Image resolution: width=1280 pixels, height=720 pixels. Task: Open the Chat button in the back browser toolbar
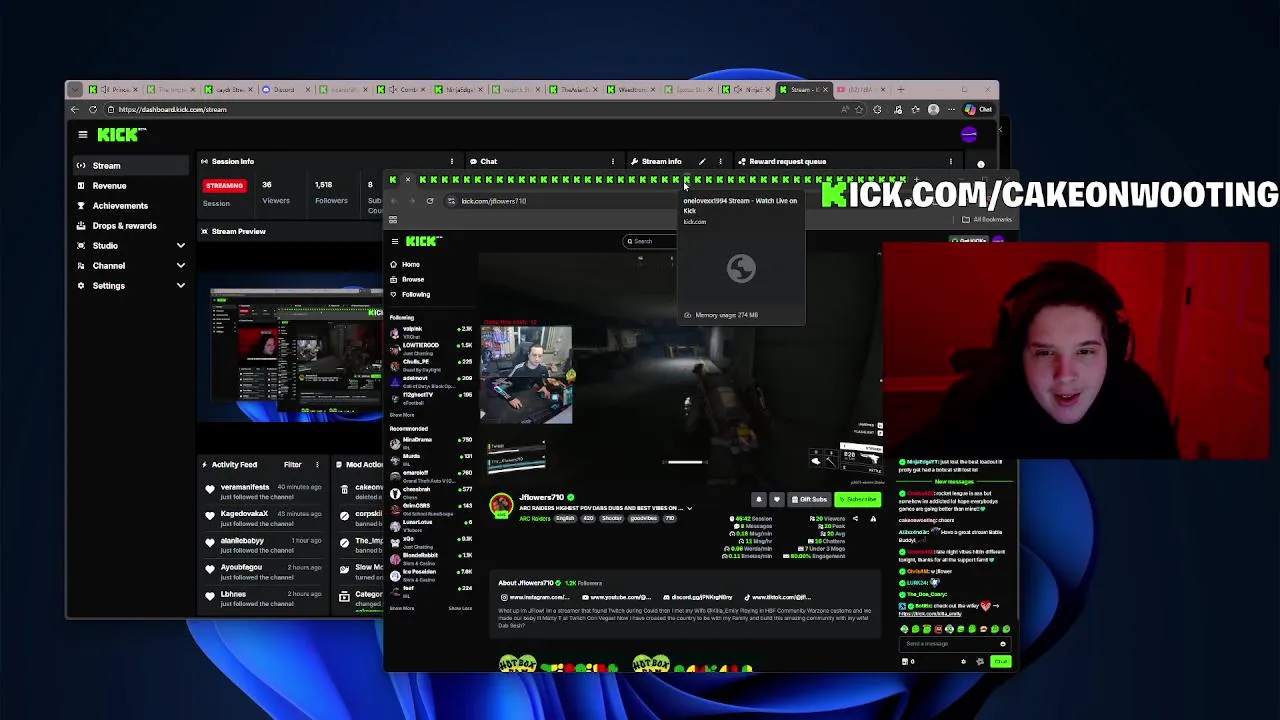(x=979, y=109)
